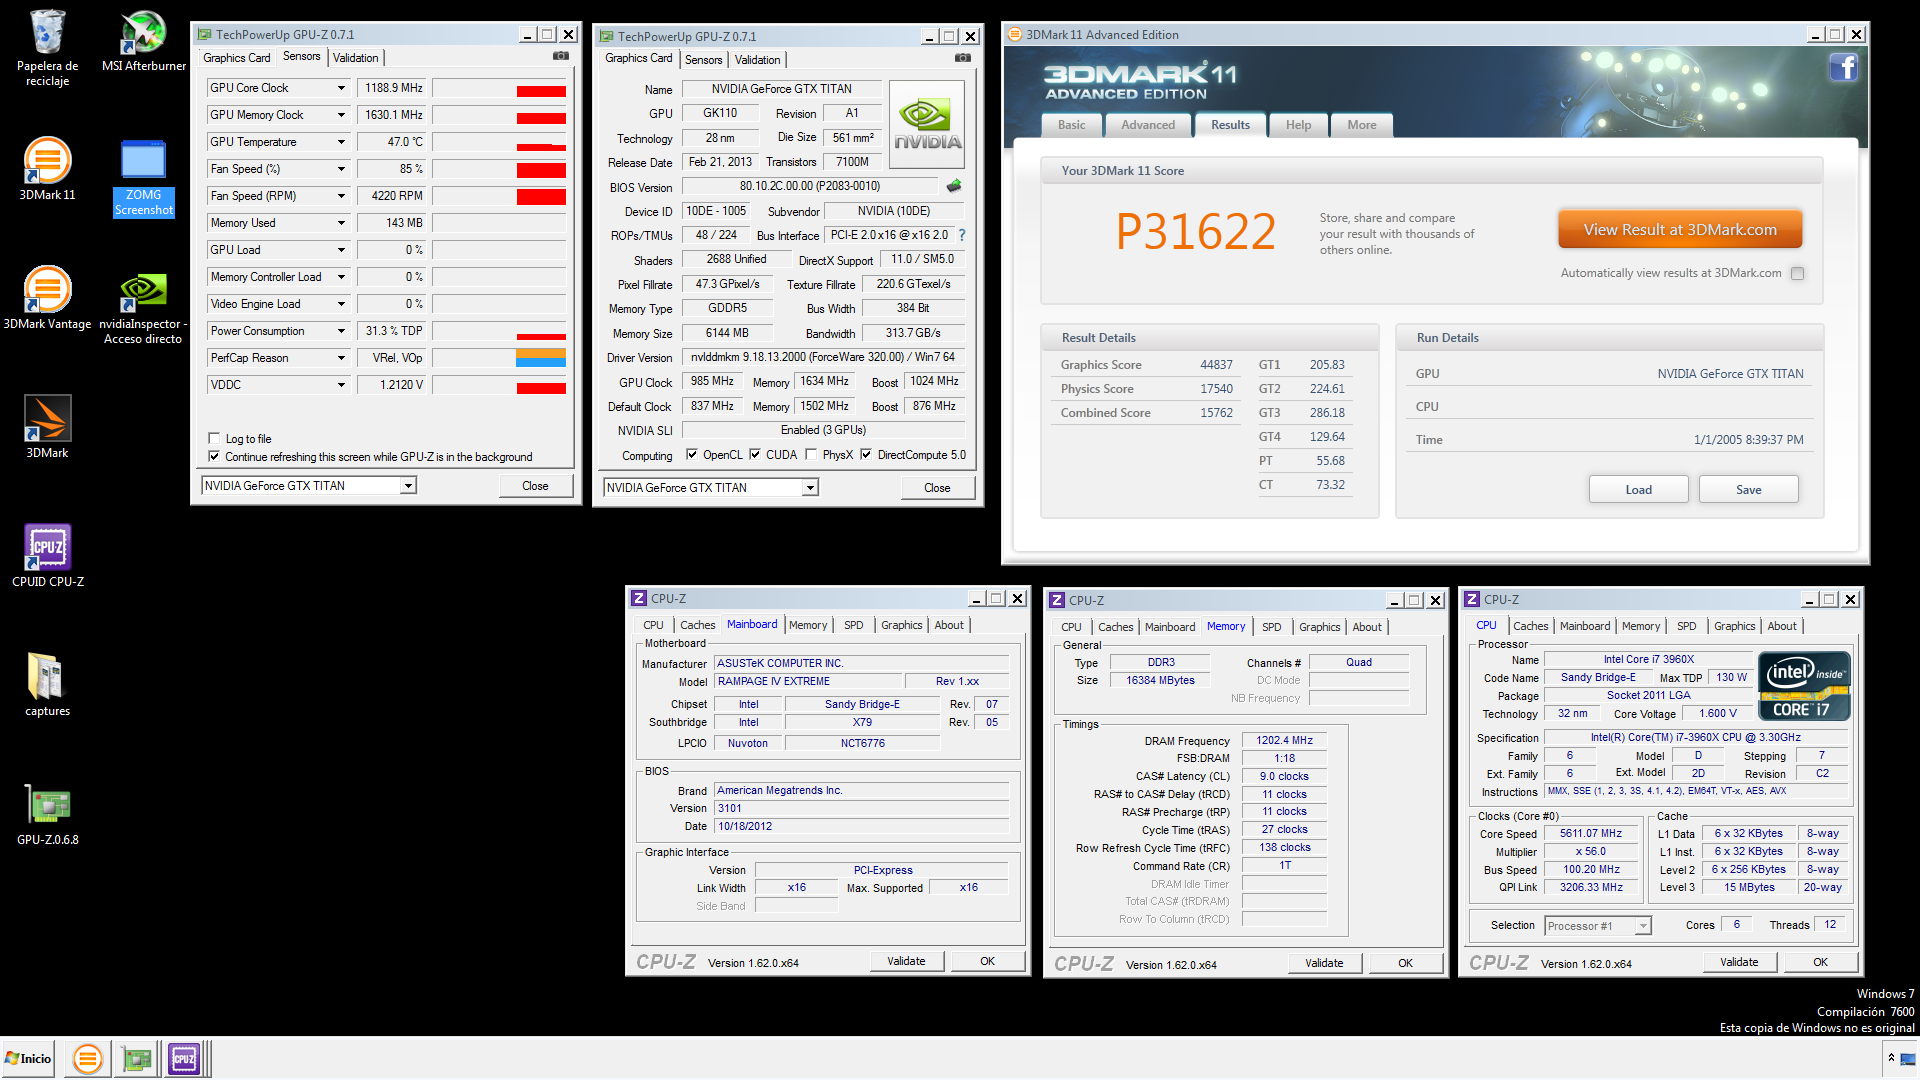1920x1080 pixels.
Task: Open the 3DMark Vantage desktop icon
Action: tap(47, 297)
